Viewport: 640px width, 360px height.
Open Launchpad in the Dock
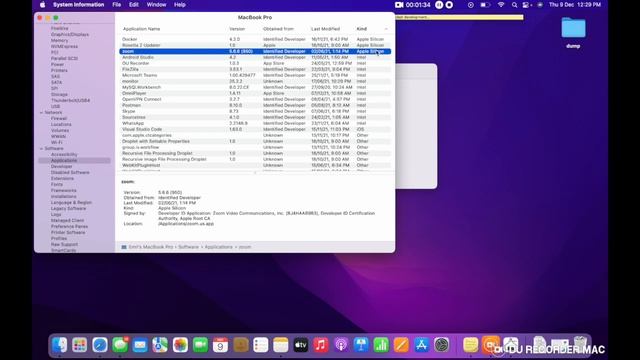(80, 345)
